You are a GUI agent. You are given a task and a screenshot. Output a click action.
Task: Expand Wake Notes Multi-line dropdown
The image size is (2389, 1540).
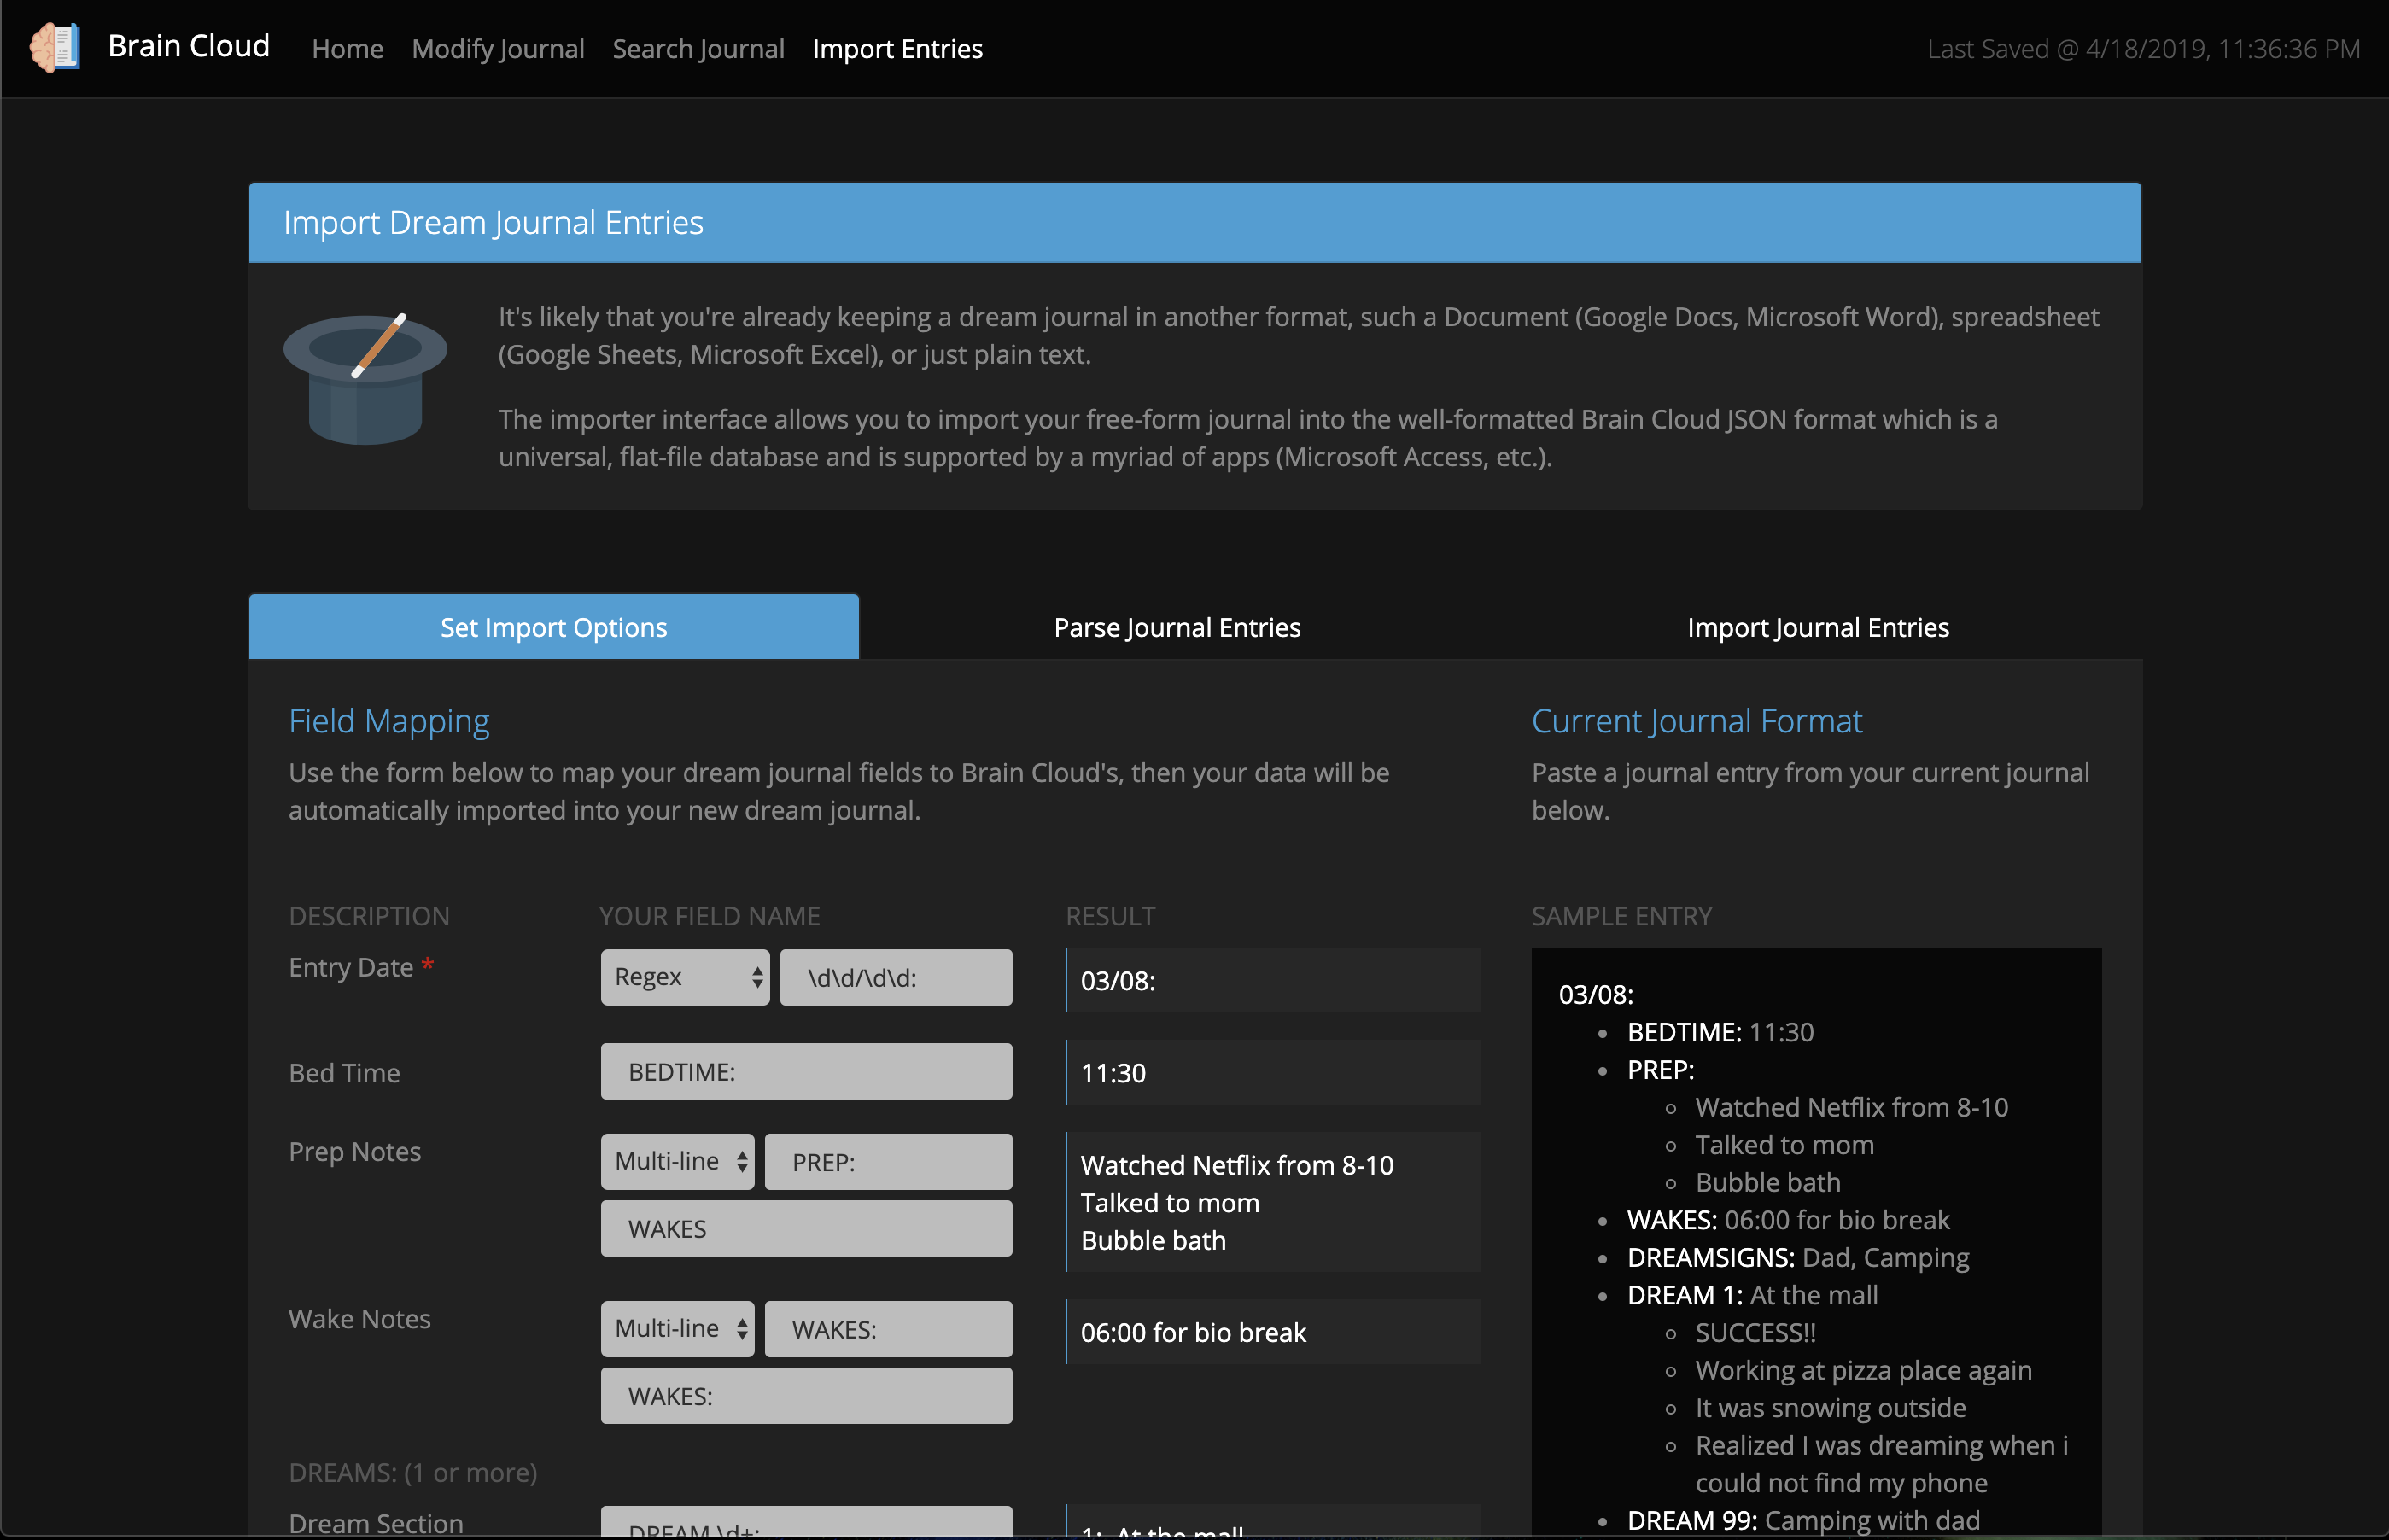coord(677,1329)
